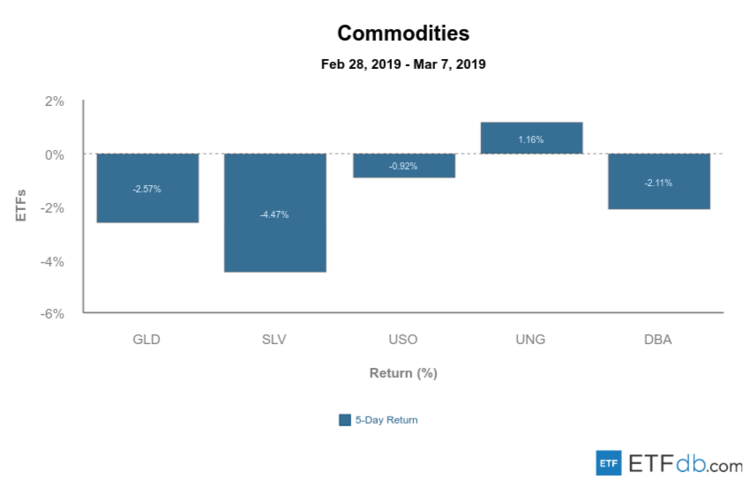750x480 pixels.
Task: Select the USO bar showing -0.92%
Action: (404, 166)
